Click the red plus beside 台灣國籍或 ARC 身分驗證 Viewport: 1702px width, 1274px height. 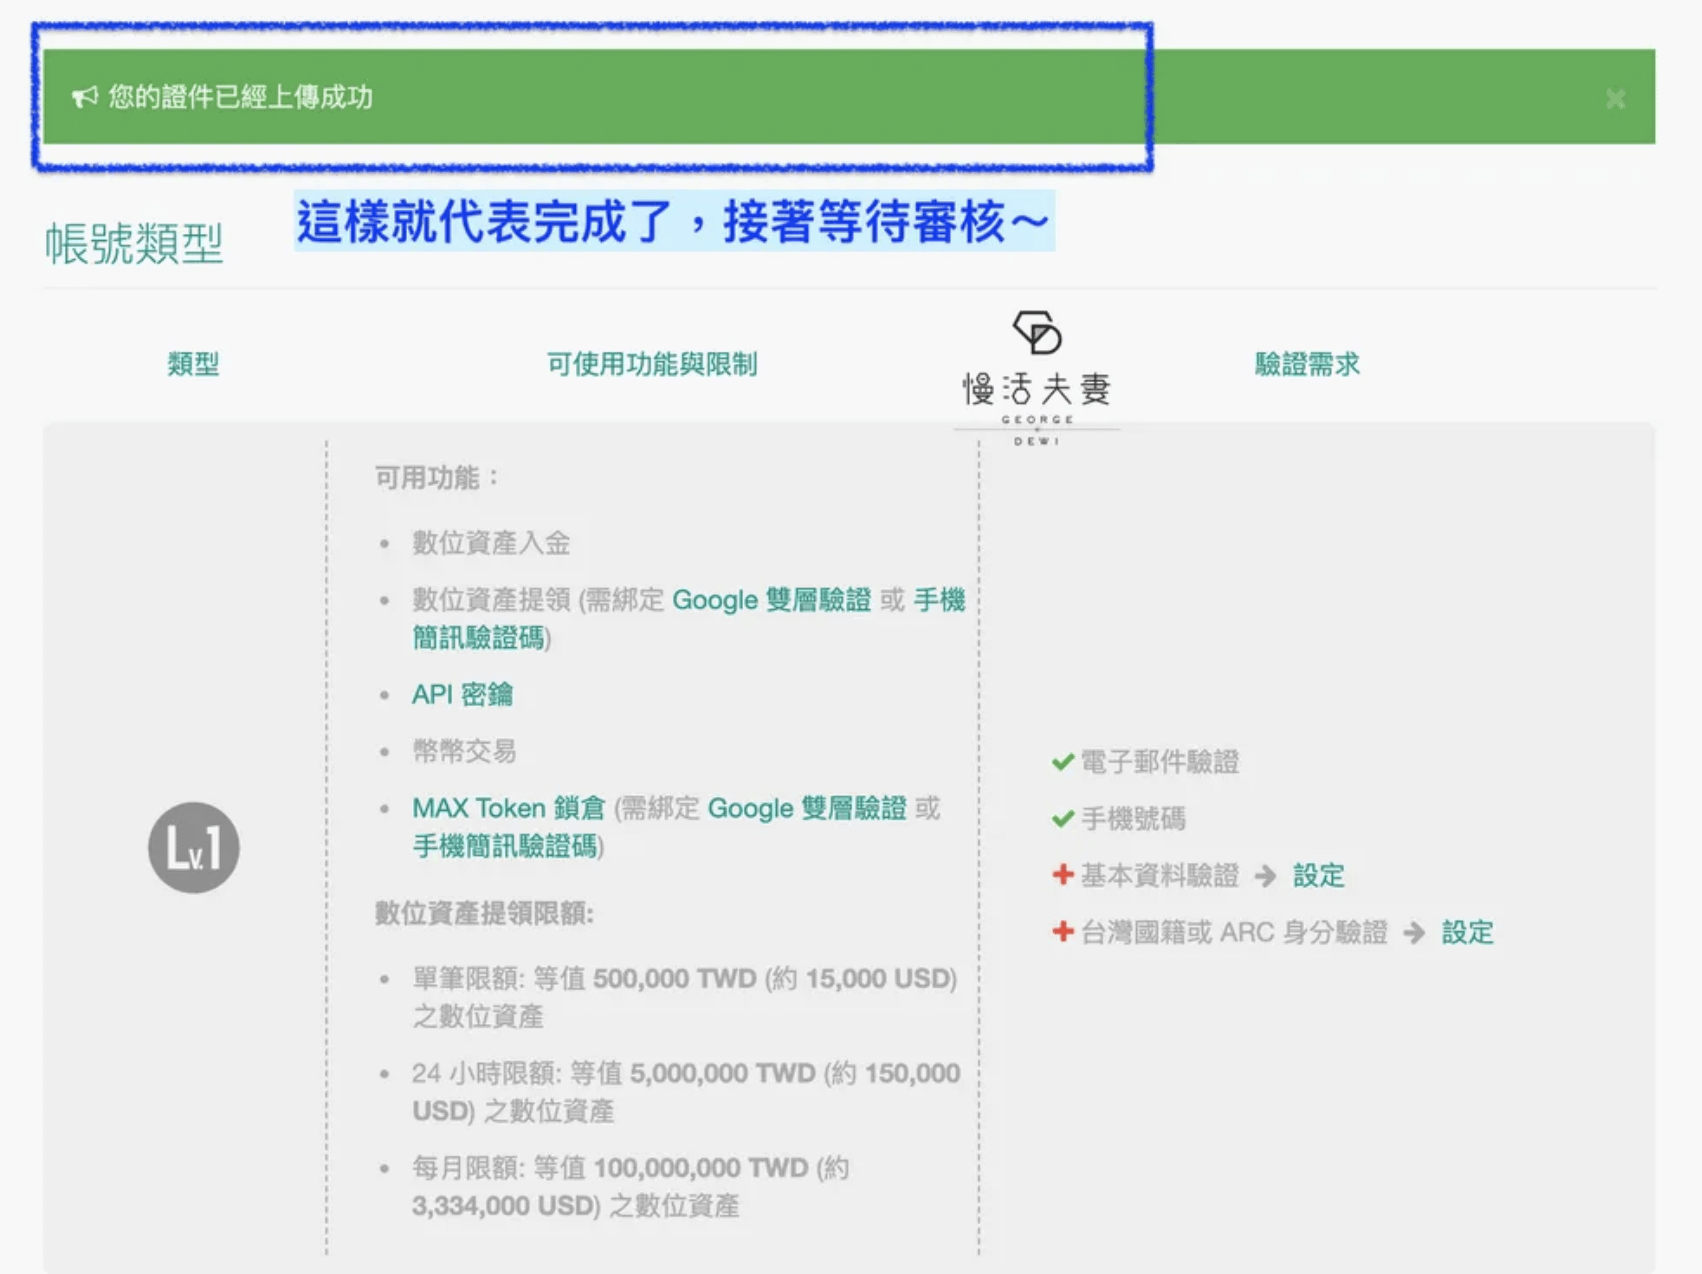click(x=1062, y=932)
